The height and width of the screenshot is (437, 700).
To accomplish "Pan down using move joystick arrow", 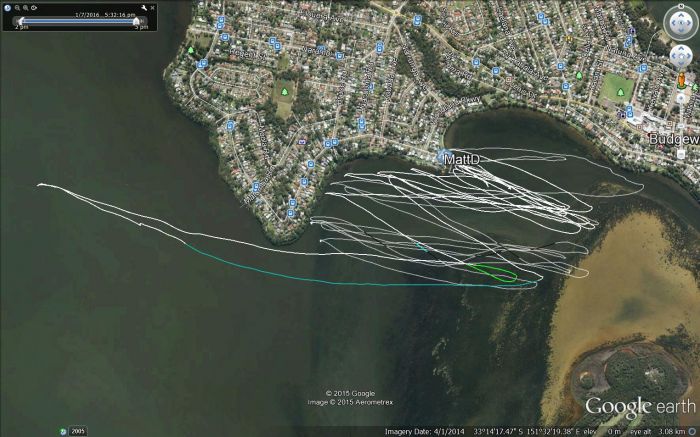I will [x=681, y=62].
